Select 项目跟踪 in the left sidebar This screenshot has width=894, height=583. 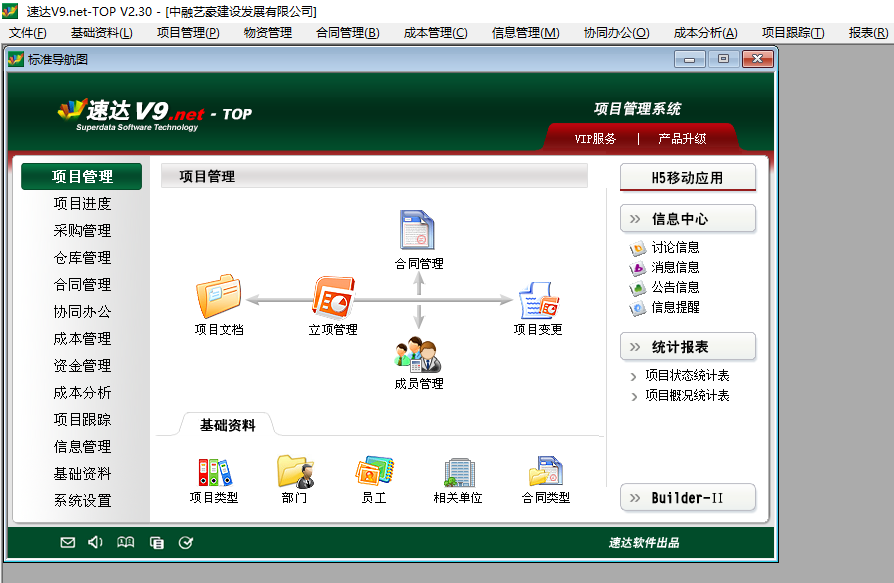[x=82, y=419]
